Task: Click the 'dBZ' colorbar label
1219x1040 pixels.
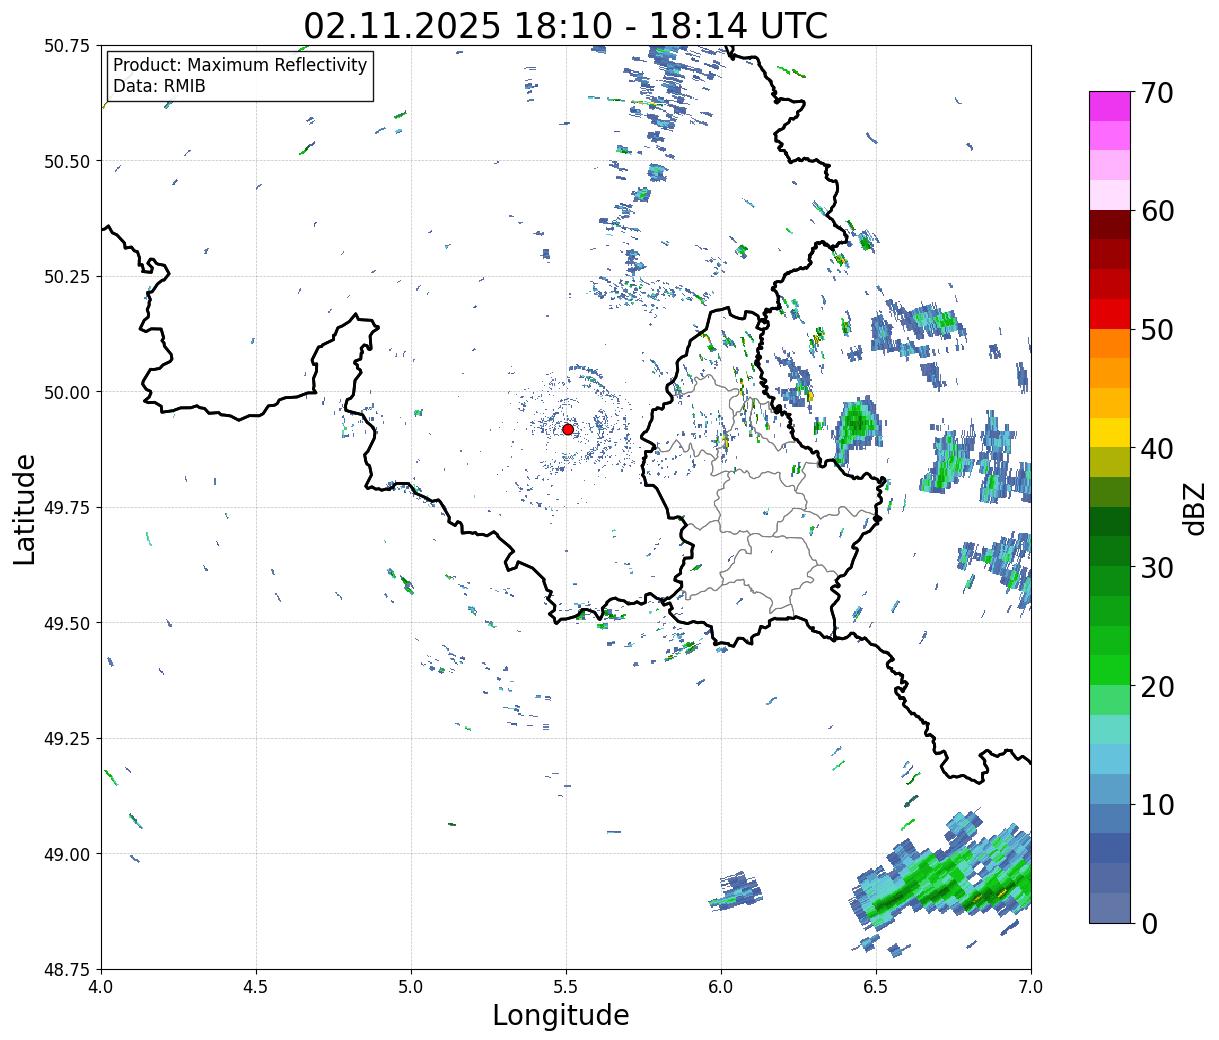Action: tap(1195, 508)
